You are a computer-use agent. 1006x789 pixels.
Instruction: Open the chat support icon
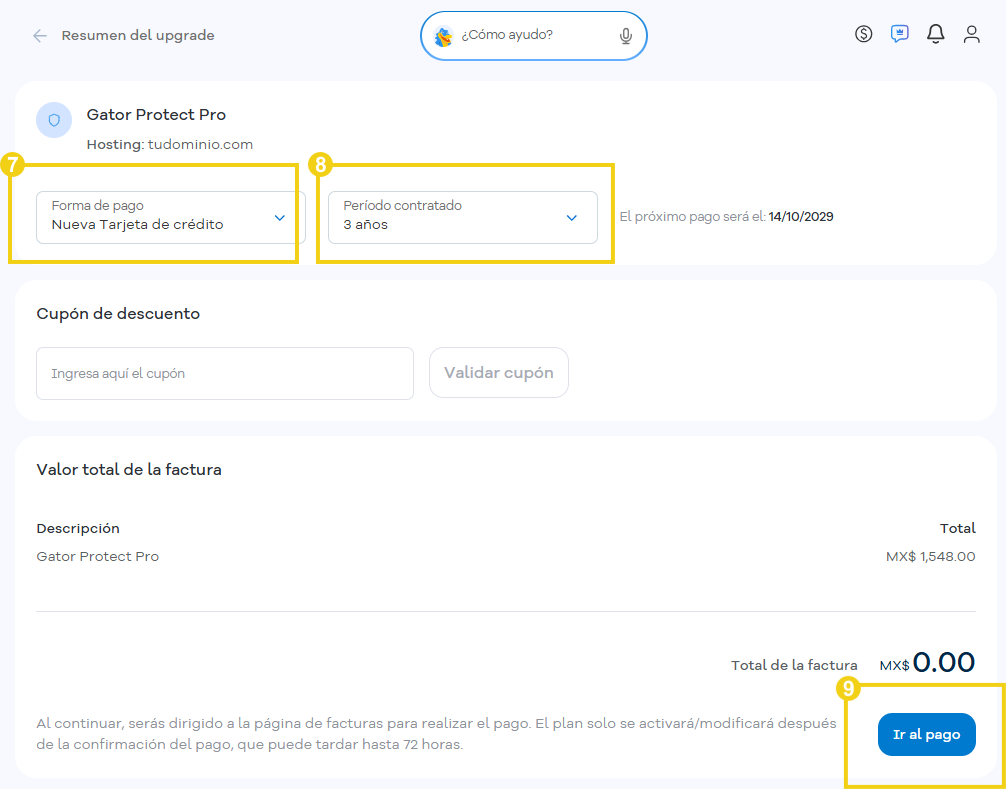[899, 34]
